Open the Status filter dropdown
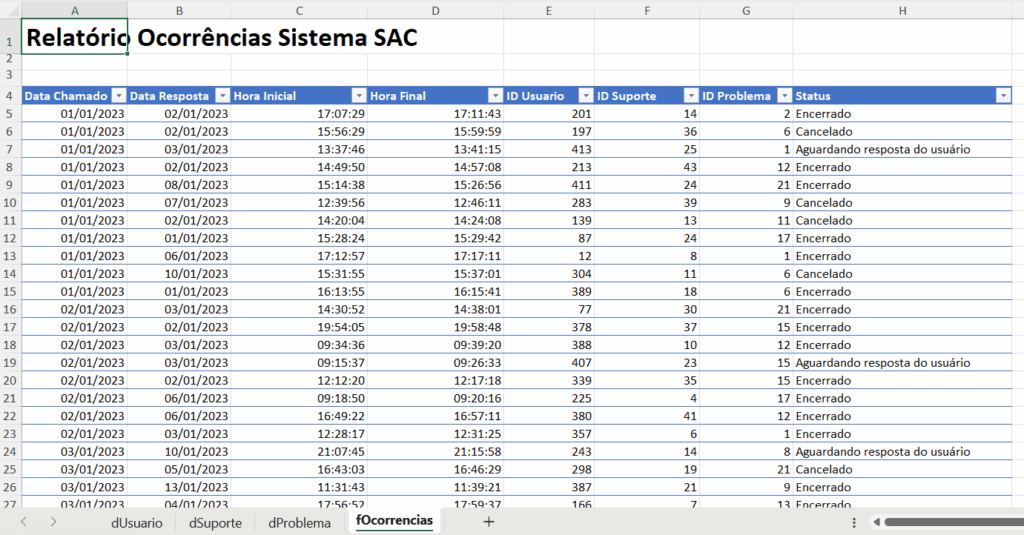Viewport: 1024px width, 535px height. point(1003,96)
